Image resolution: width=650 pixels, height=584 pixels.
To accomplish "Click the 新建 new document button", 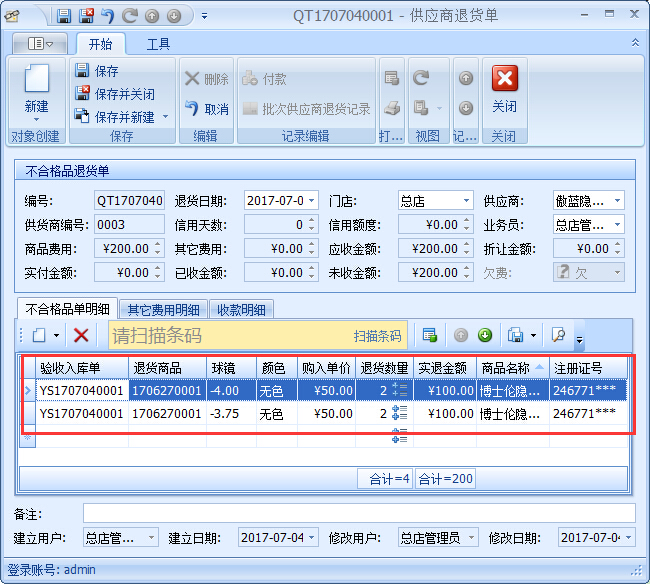I will click(x=36, y=93).
